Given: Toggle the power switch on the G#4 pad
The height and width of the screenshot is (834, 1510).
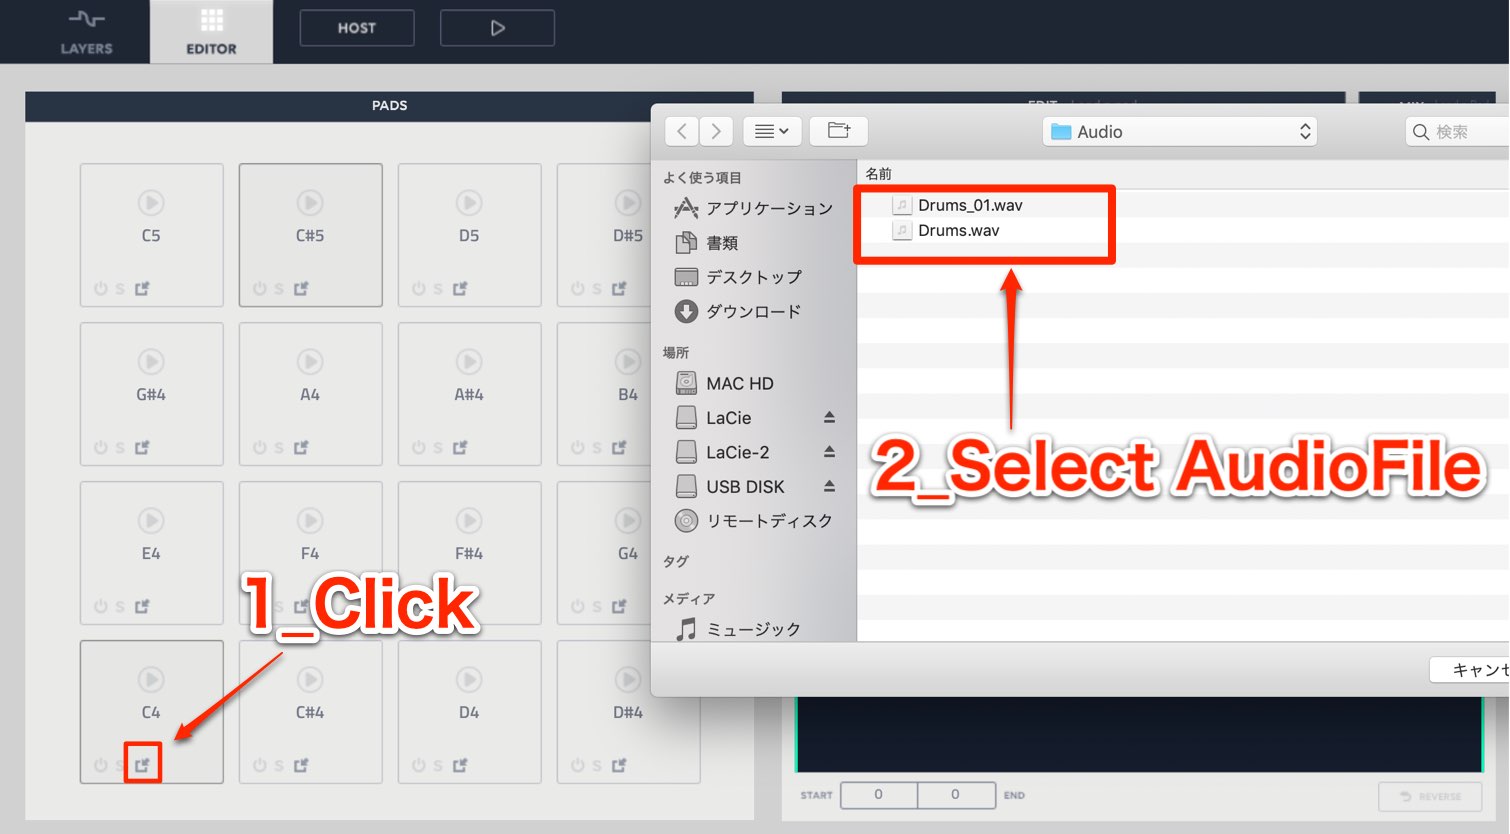Looking at the screenshot, I should coord(100,447).
